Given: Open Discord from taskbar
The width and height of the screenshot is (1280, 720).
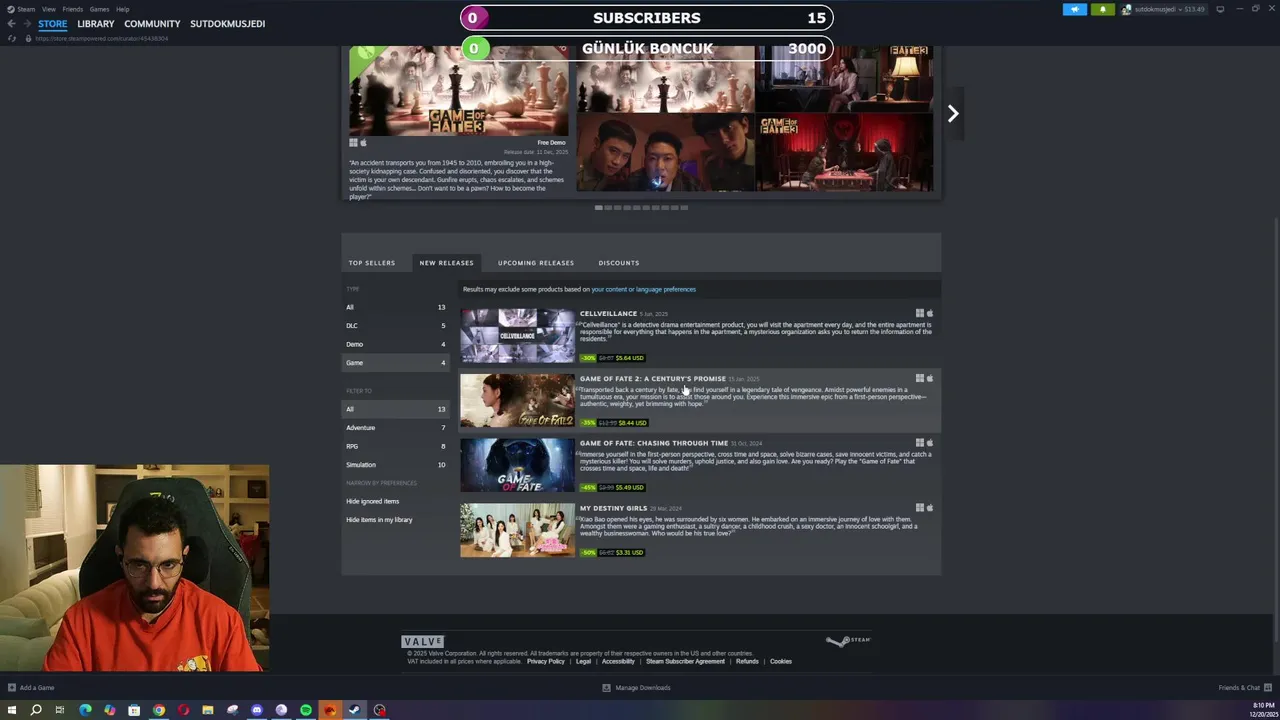Looking at the screenshot, I should 257,710.
